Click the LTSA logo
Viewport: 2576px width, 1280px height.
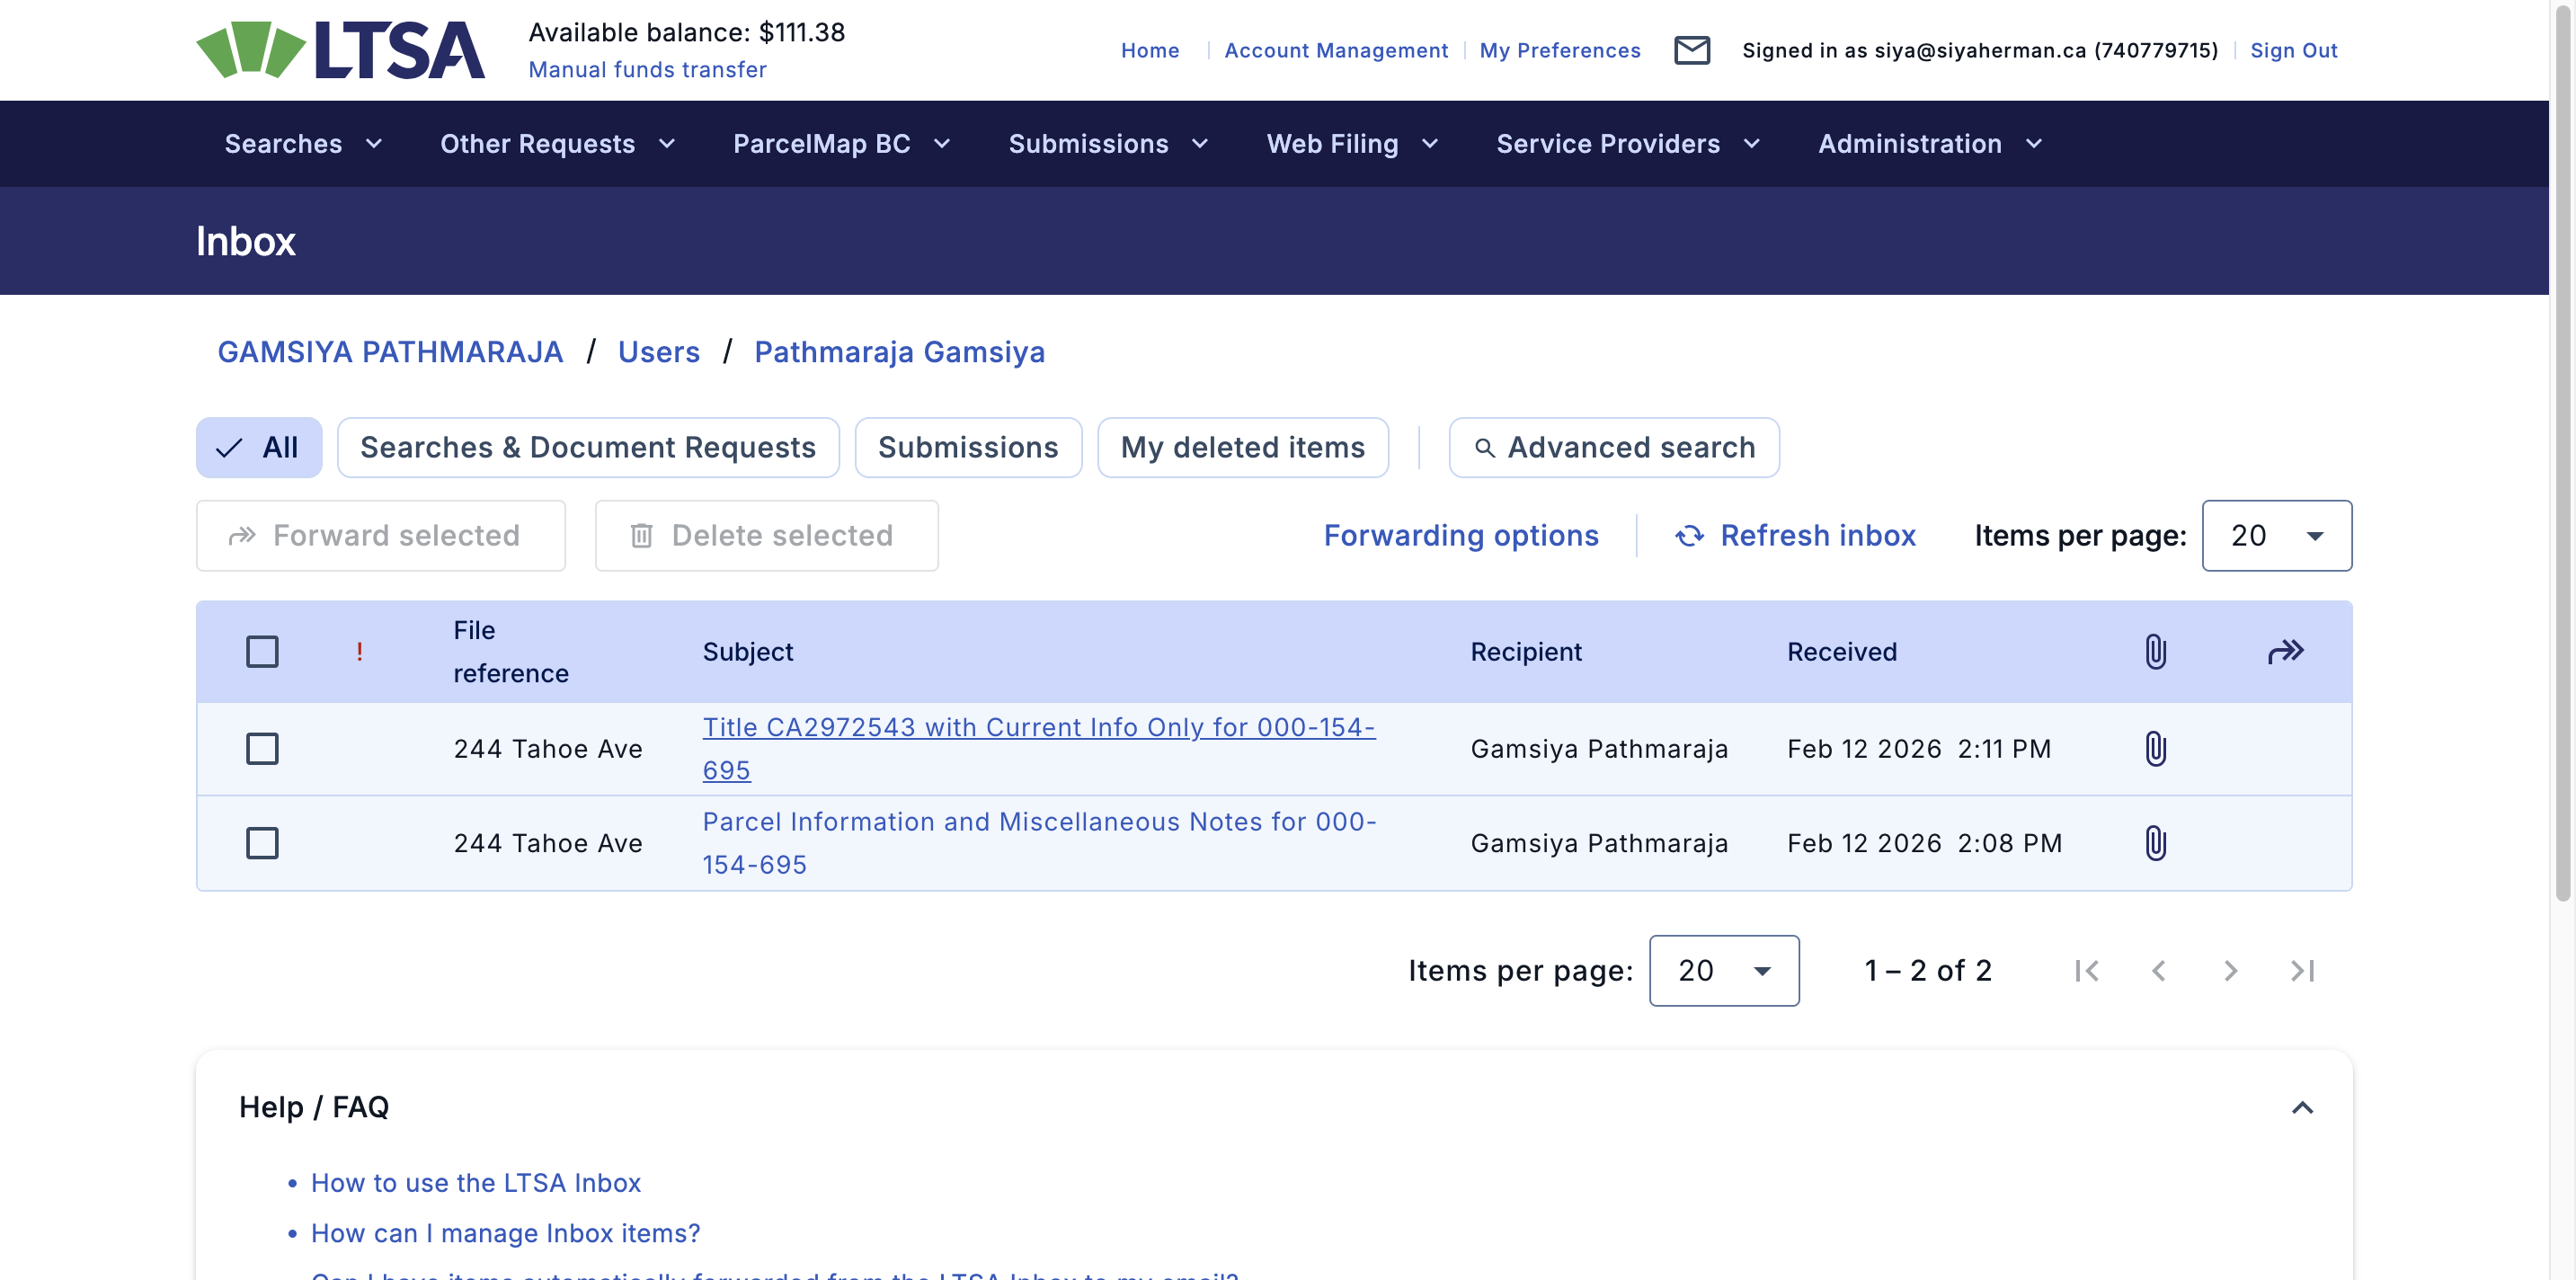coord(340,50)
